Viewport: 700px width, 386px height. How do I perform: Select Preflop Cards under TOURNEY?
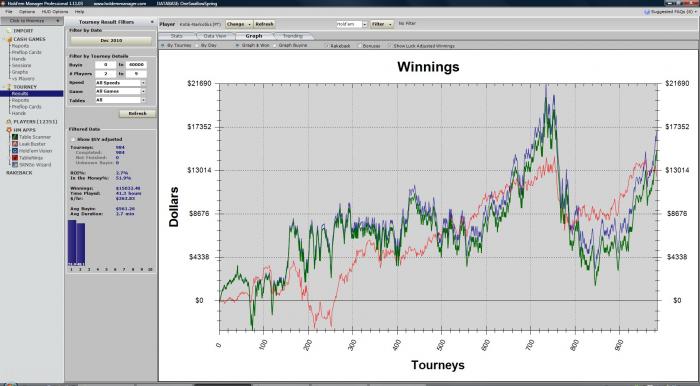pyautogui.click(x=26, y=107)
